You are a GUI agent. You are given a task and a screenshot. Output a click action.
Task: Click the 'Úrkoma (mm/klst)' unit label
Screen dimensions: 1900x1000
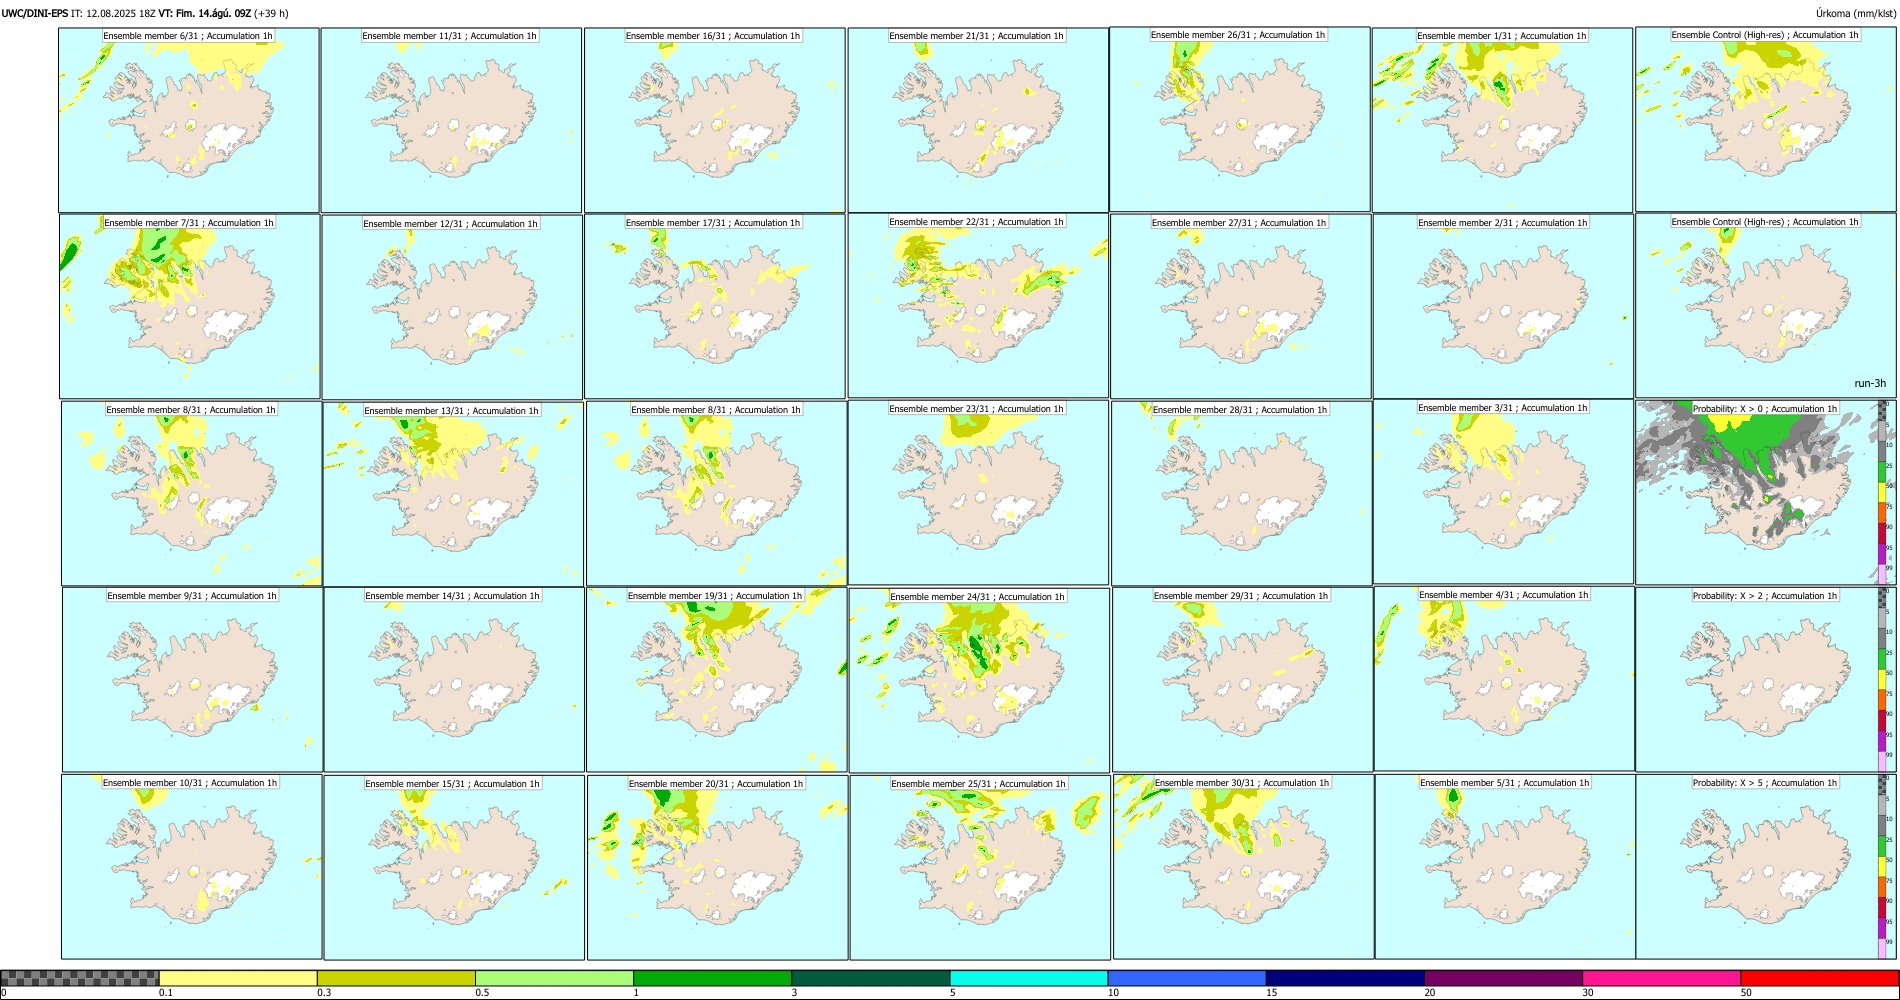[1855, 13]
